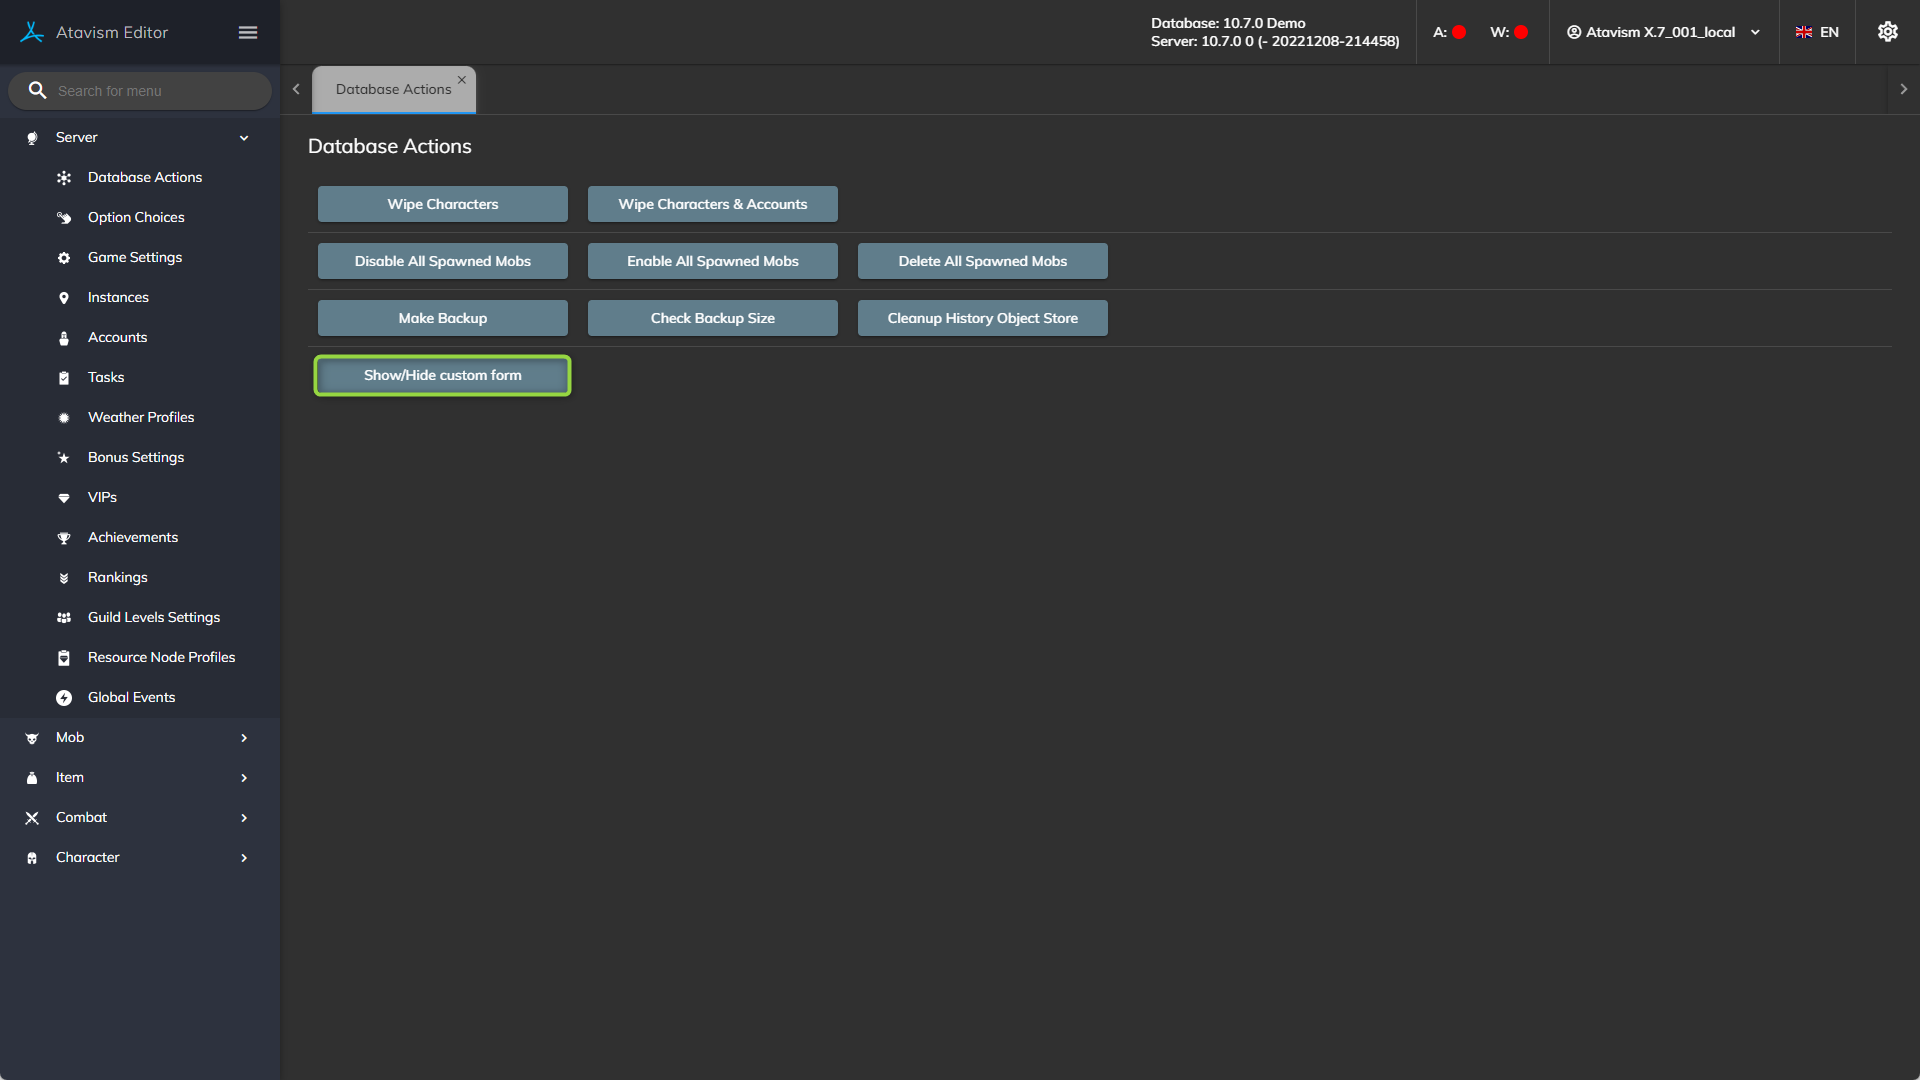Click Wipe Characters & Accounts button
Screen dimensions: 1920x1080
712,204
